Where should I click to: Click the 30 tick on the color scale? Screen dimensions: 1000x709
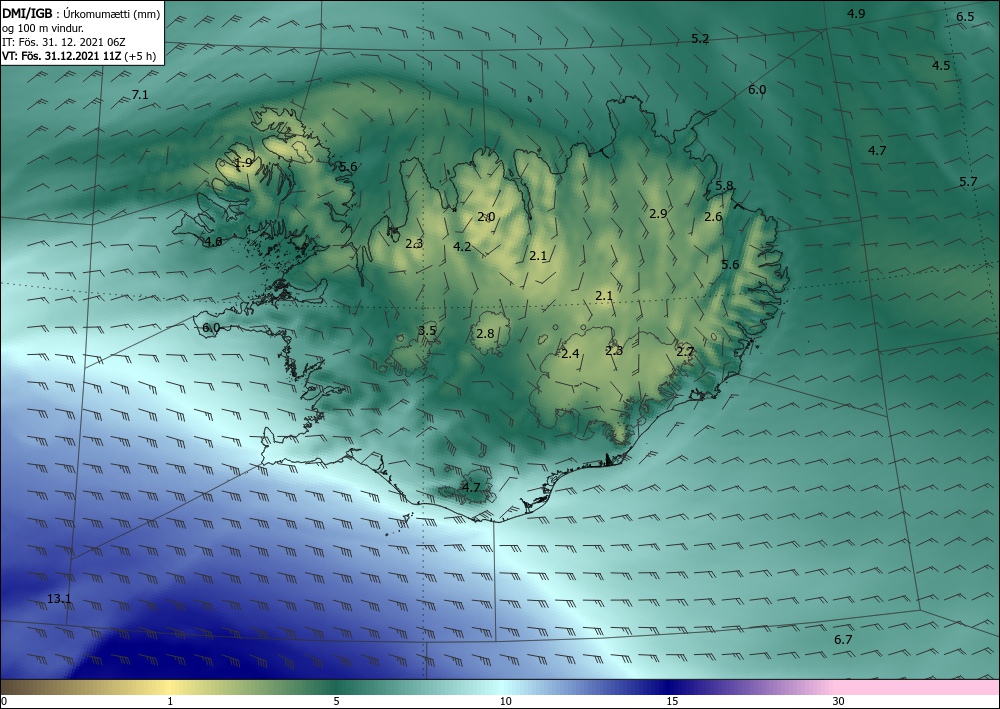pyautogui.click(x=839, y=701)
